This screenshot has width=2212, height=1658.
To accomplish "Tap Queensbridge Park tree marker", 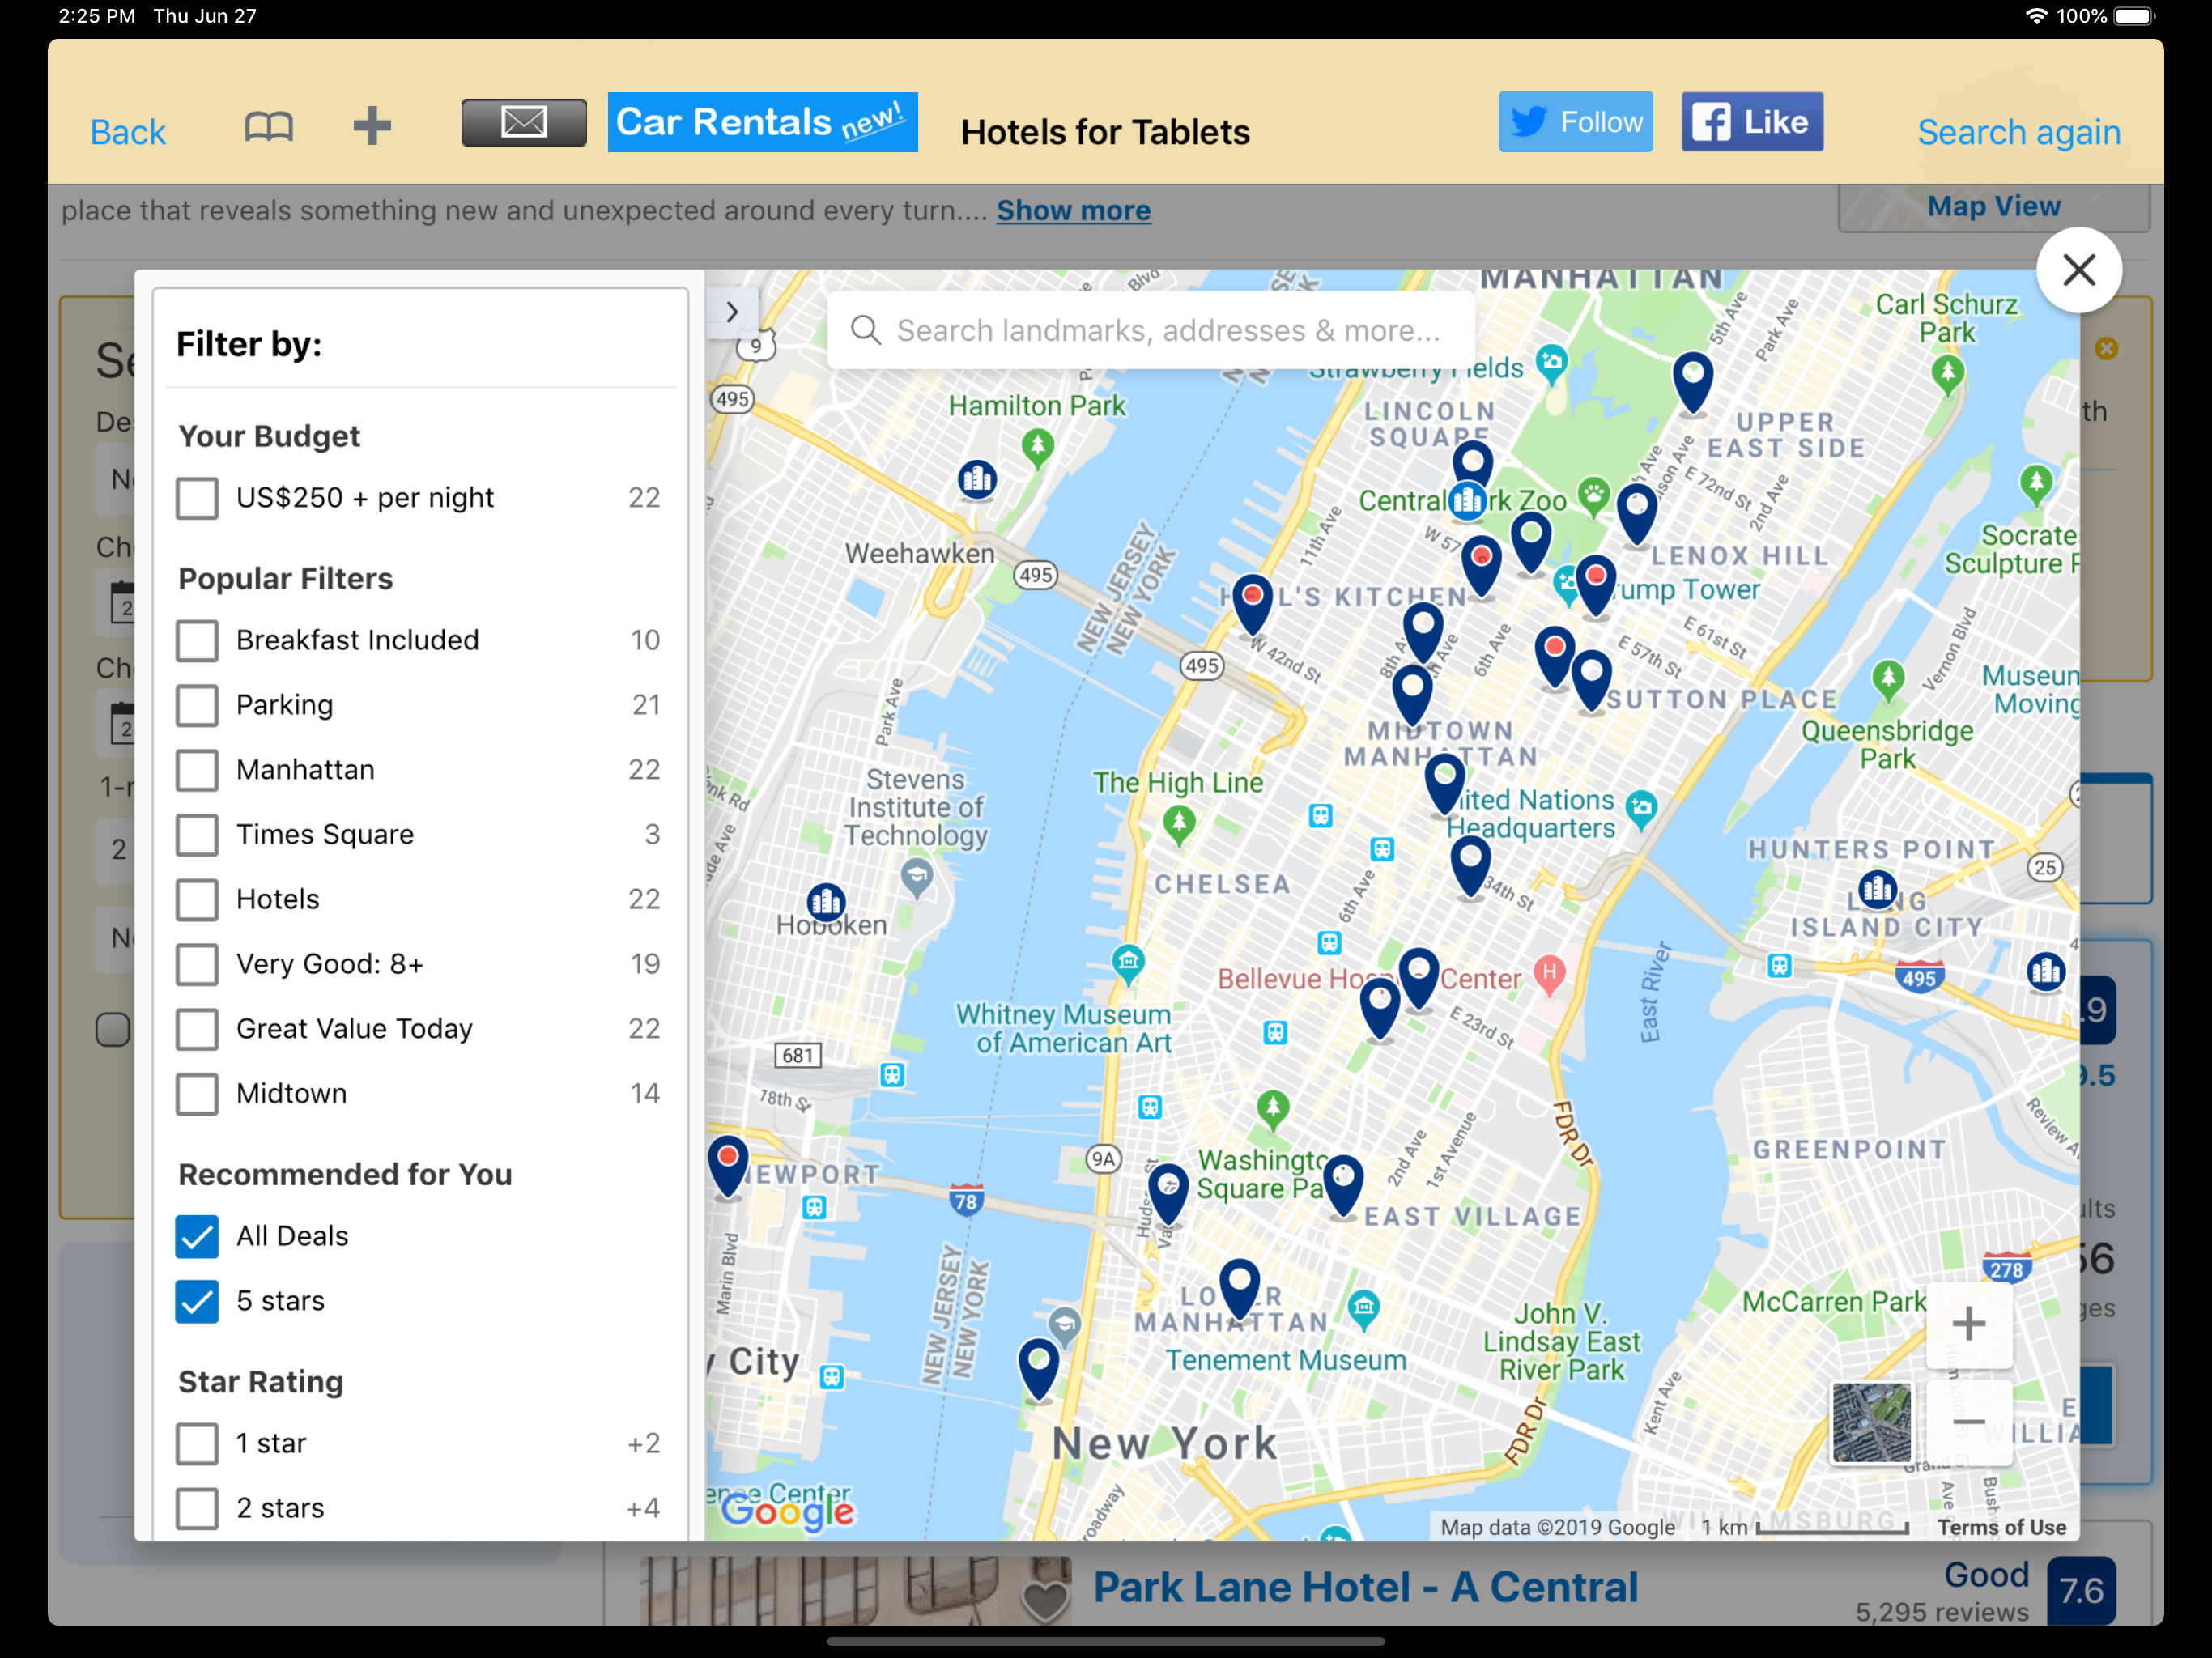I will pyautogui.click(x=1888, y=682).
